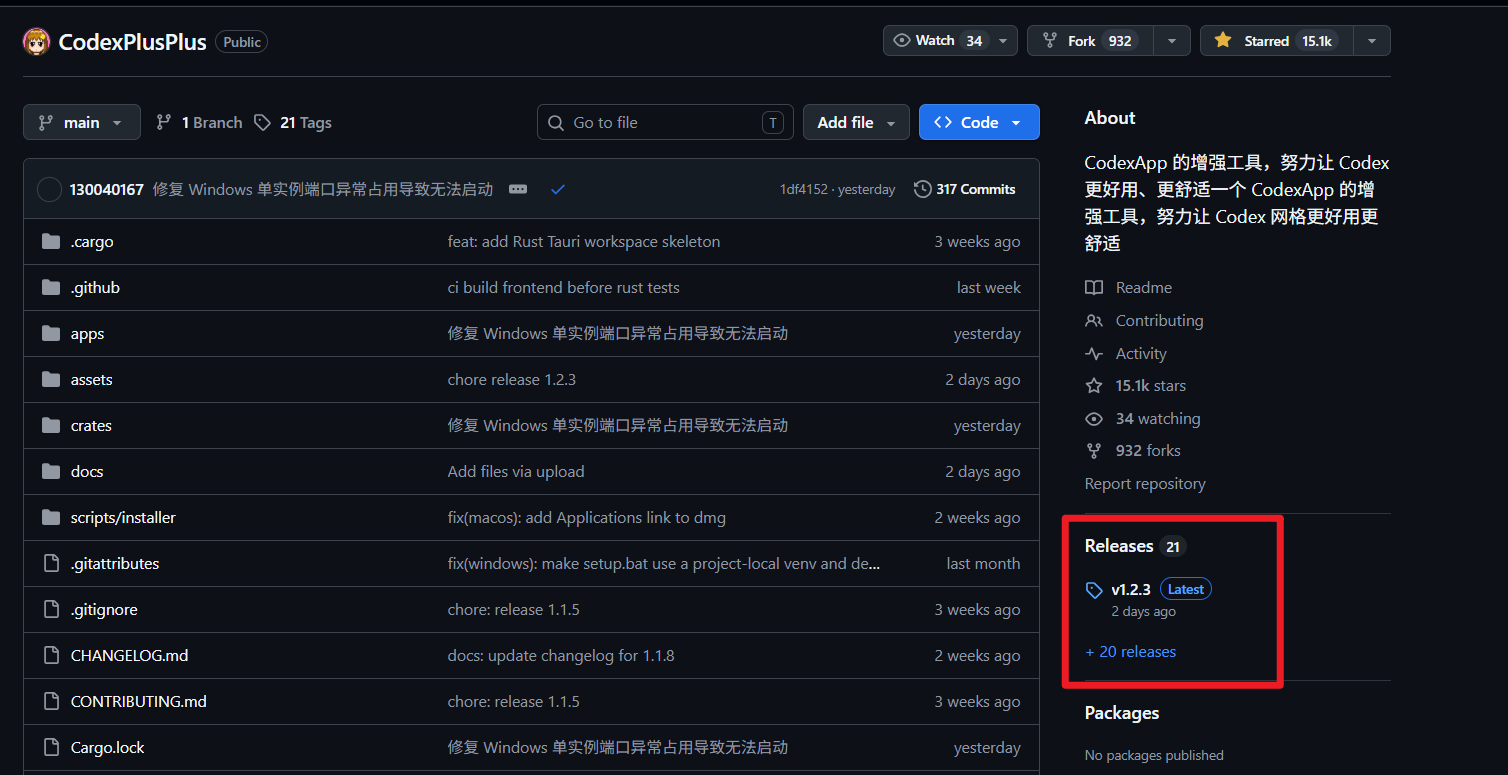Click the scripts/installer folder icon

coord(51,518)
